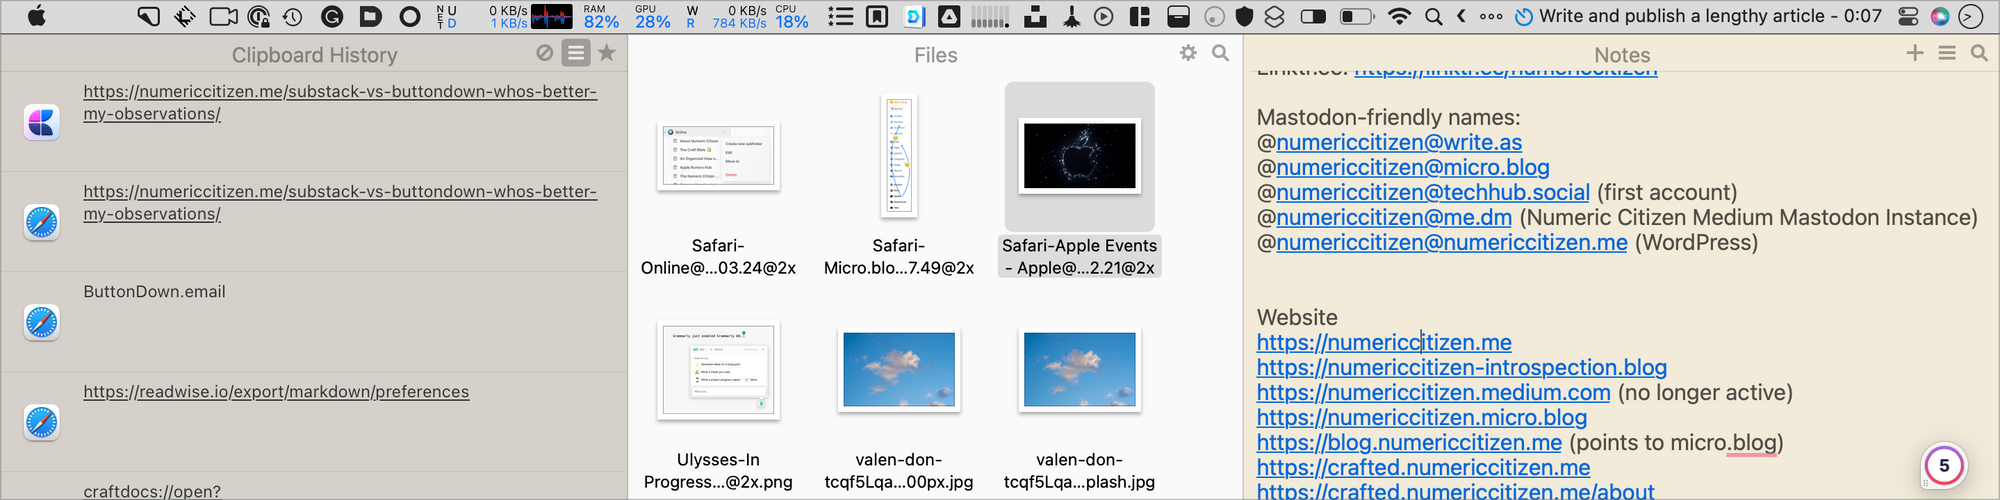This screenshot has height=500, width=2000.
Task: Open the blog.numericcitizen.me link
Action: [1409, 443]
